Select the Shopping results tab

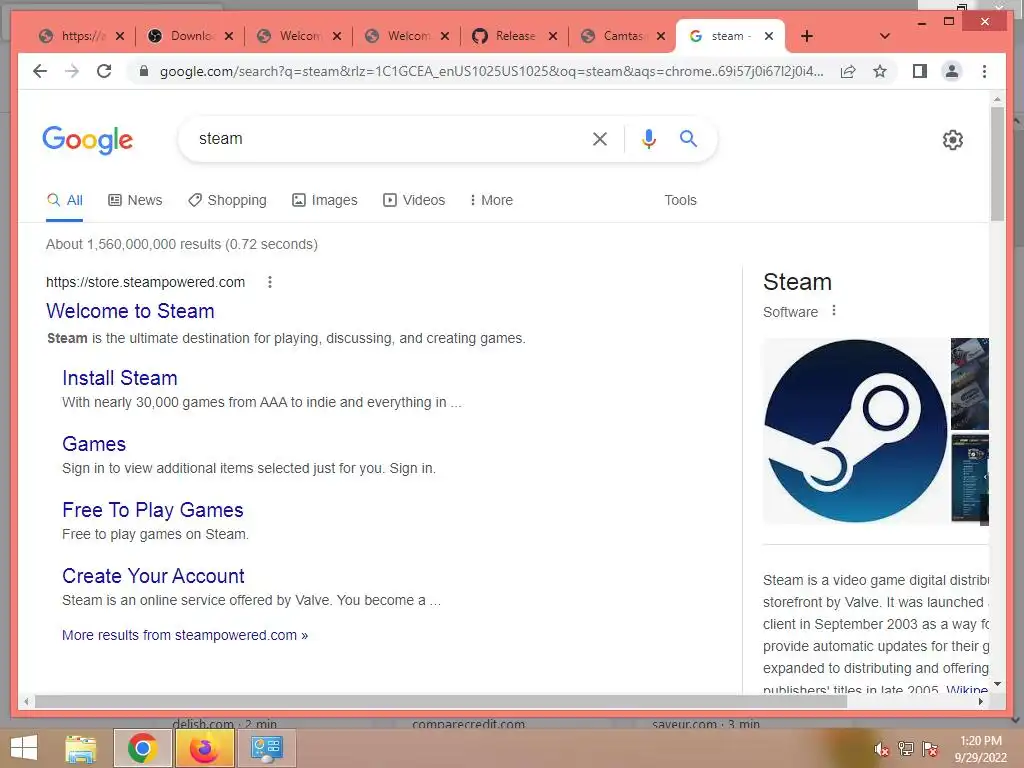(x=227, y=200)
